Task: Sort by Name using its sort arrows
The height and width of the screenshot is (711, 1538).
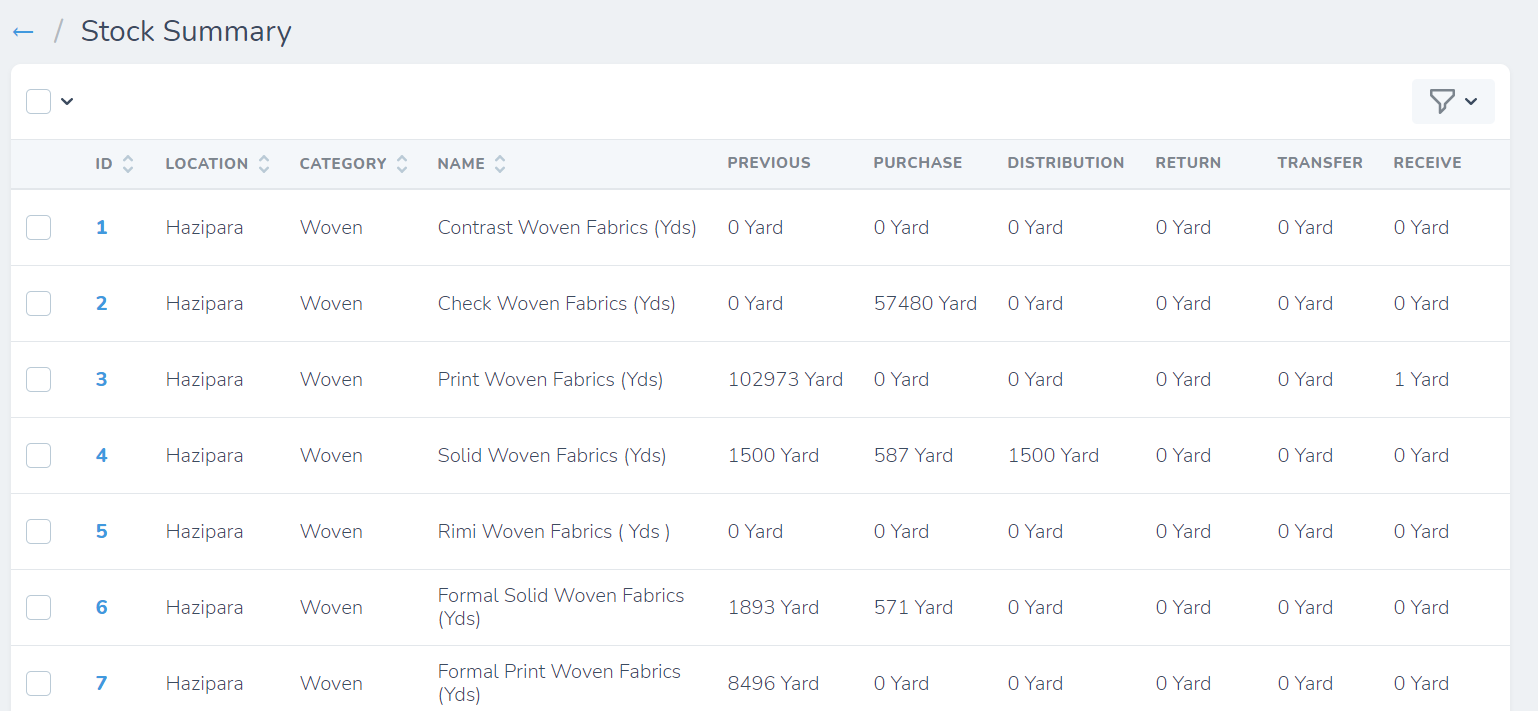Action: [500, 164]
